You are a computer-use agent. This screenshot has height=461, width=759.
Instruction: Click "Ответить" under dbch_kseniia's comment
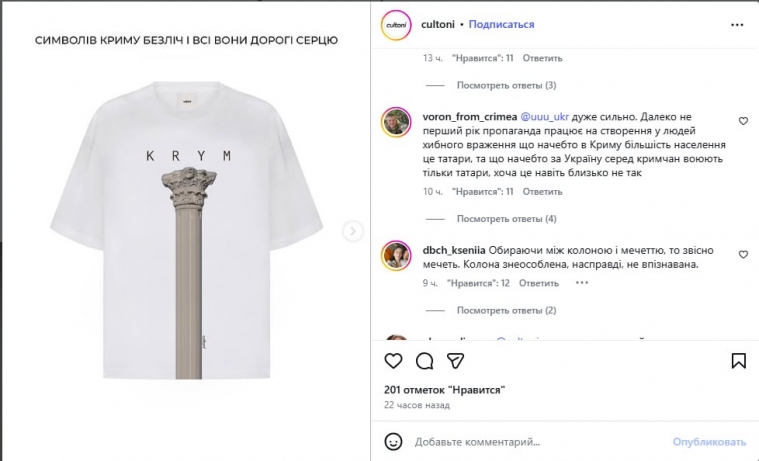coord(538,283)
